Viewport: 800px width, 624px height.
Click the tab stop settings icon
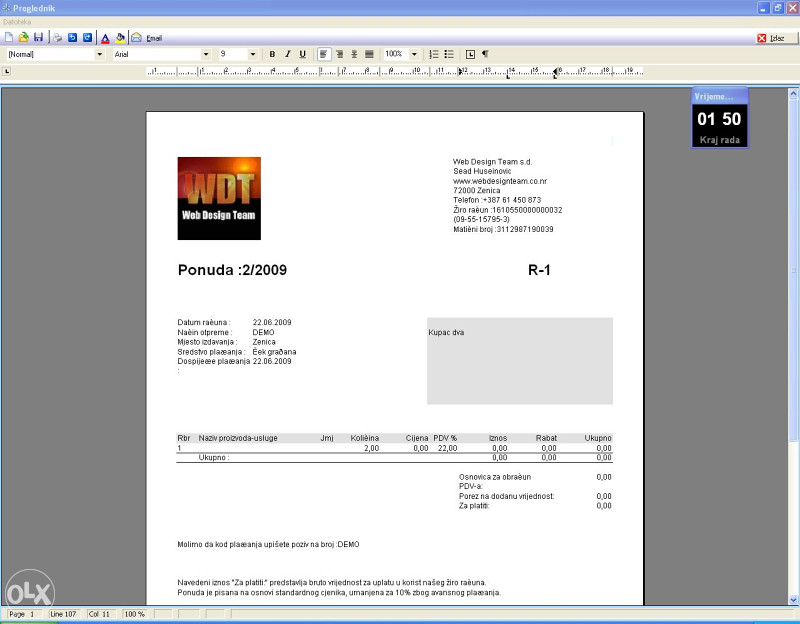coord(470,54)
